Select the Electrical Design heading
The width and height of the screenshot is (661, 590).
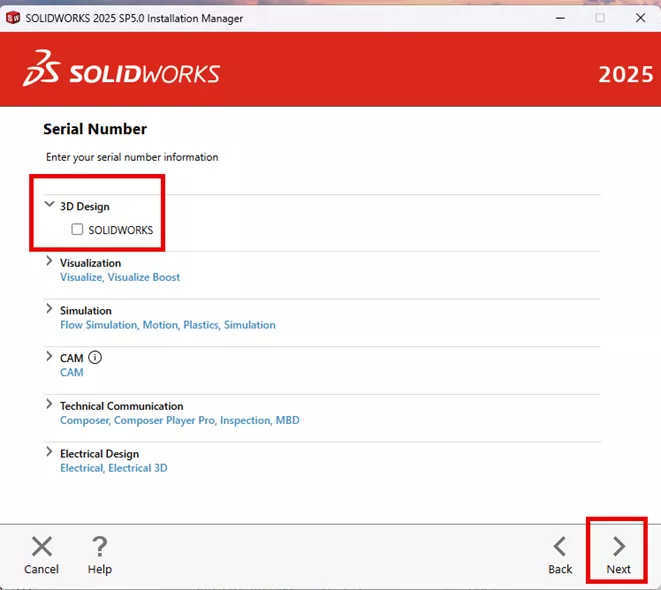[99, 454]
